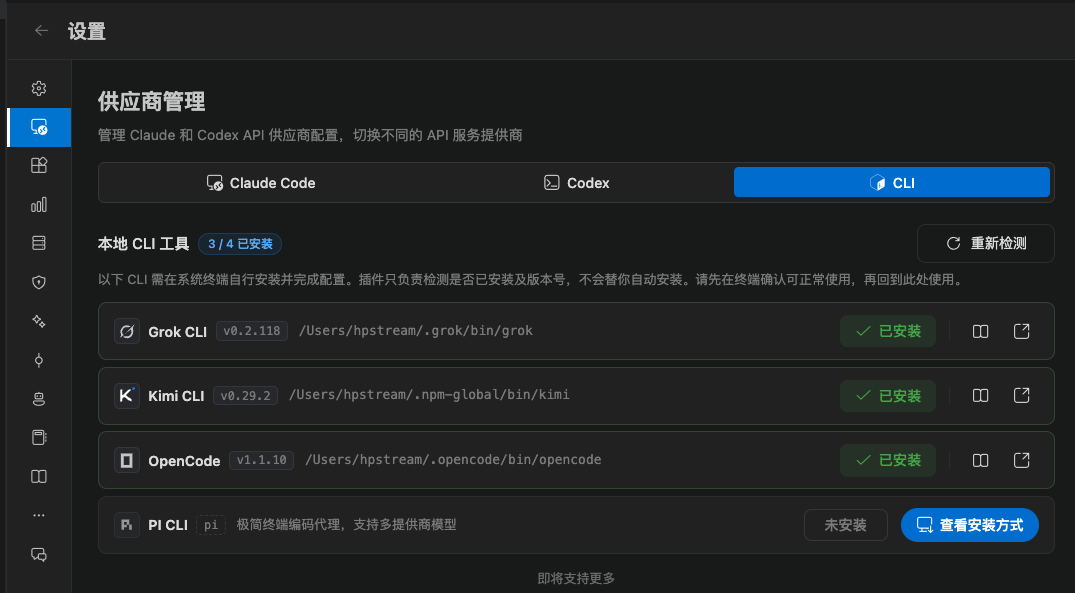Select the CLI tab

[892, 182]
